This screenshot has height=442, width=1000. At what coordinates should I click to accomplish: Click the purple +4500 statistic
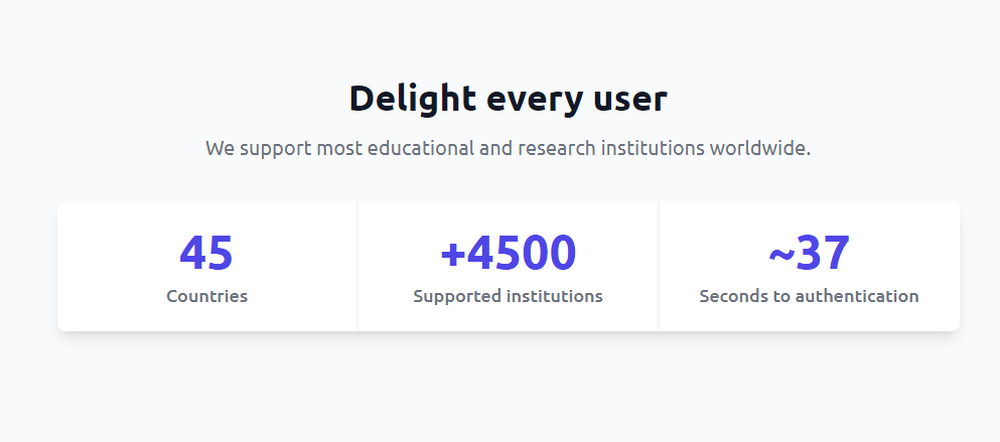point(508,253)
